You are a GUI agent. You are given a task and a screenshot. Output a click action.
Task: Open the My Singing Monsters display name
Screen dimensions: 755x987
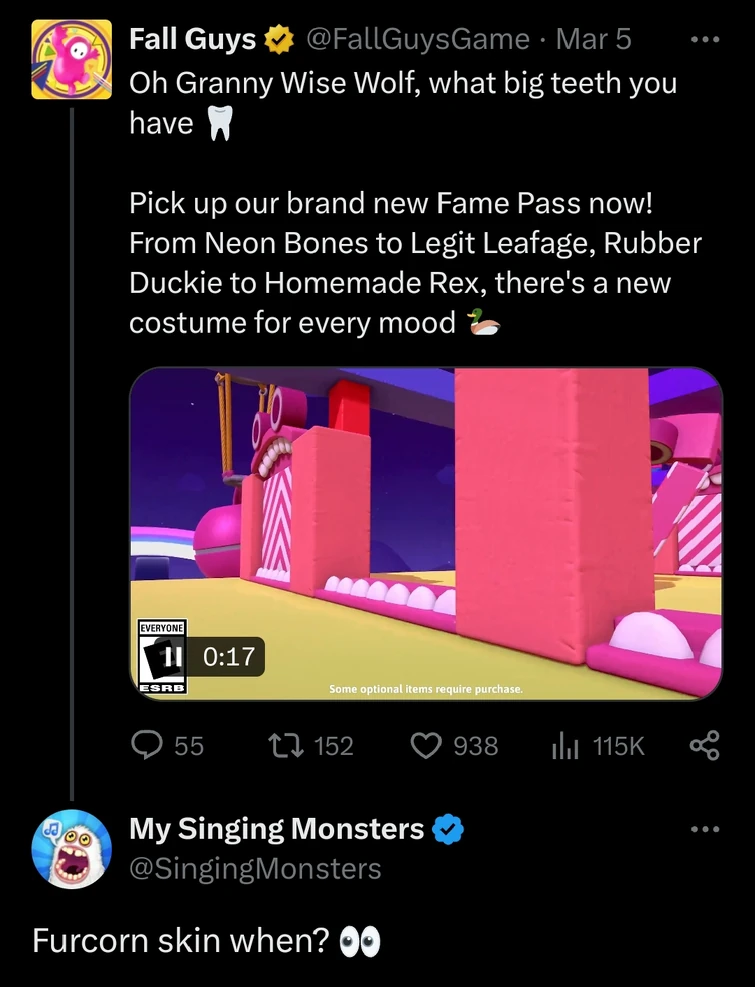277,829
